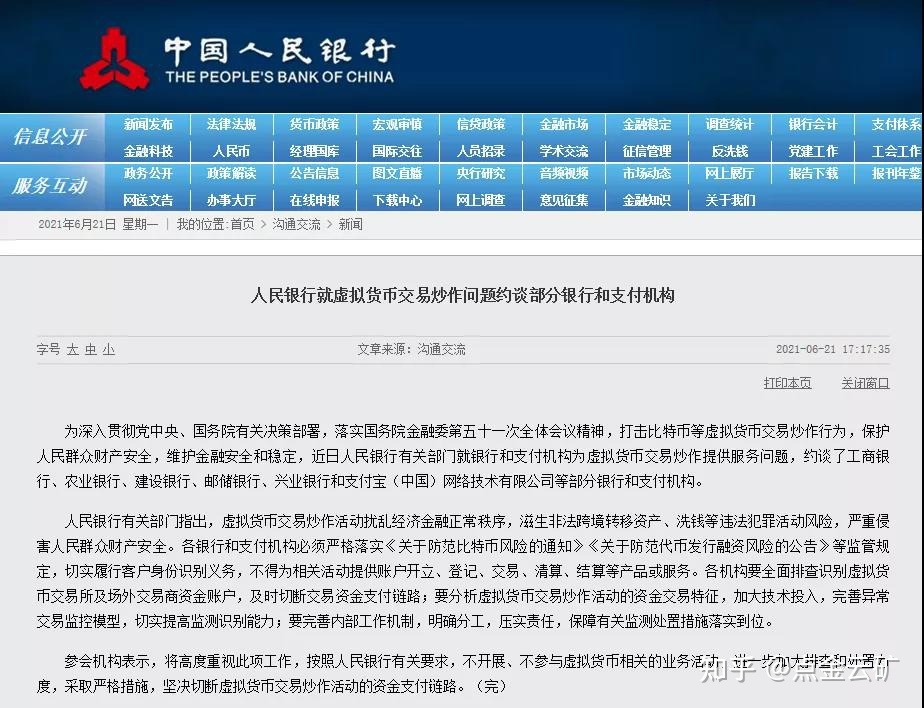Open the 银行会计 section
The width and height of the screenshot is (924, 708).
coord(813,124)
